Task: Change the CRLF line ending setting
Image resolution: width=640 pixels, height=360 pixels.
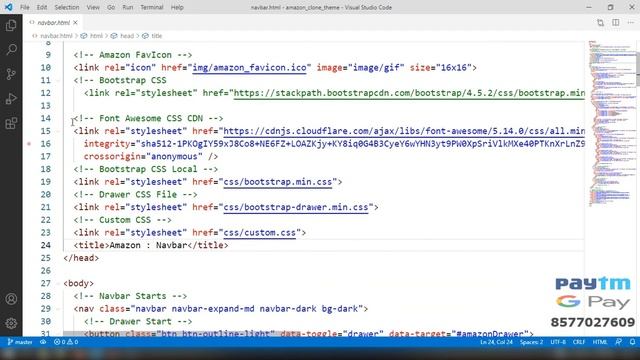Action: [x=579, y=342]
